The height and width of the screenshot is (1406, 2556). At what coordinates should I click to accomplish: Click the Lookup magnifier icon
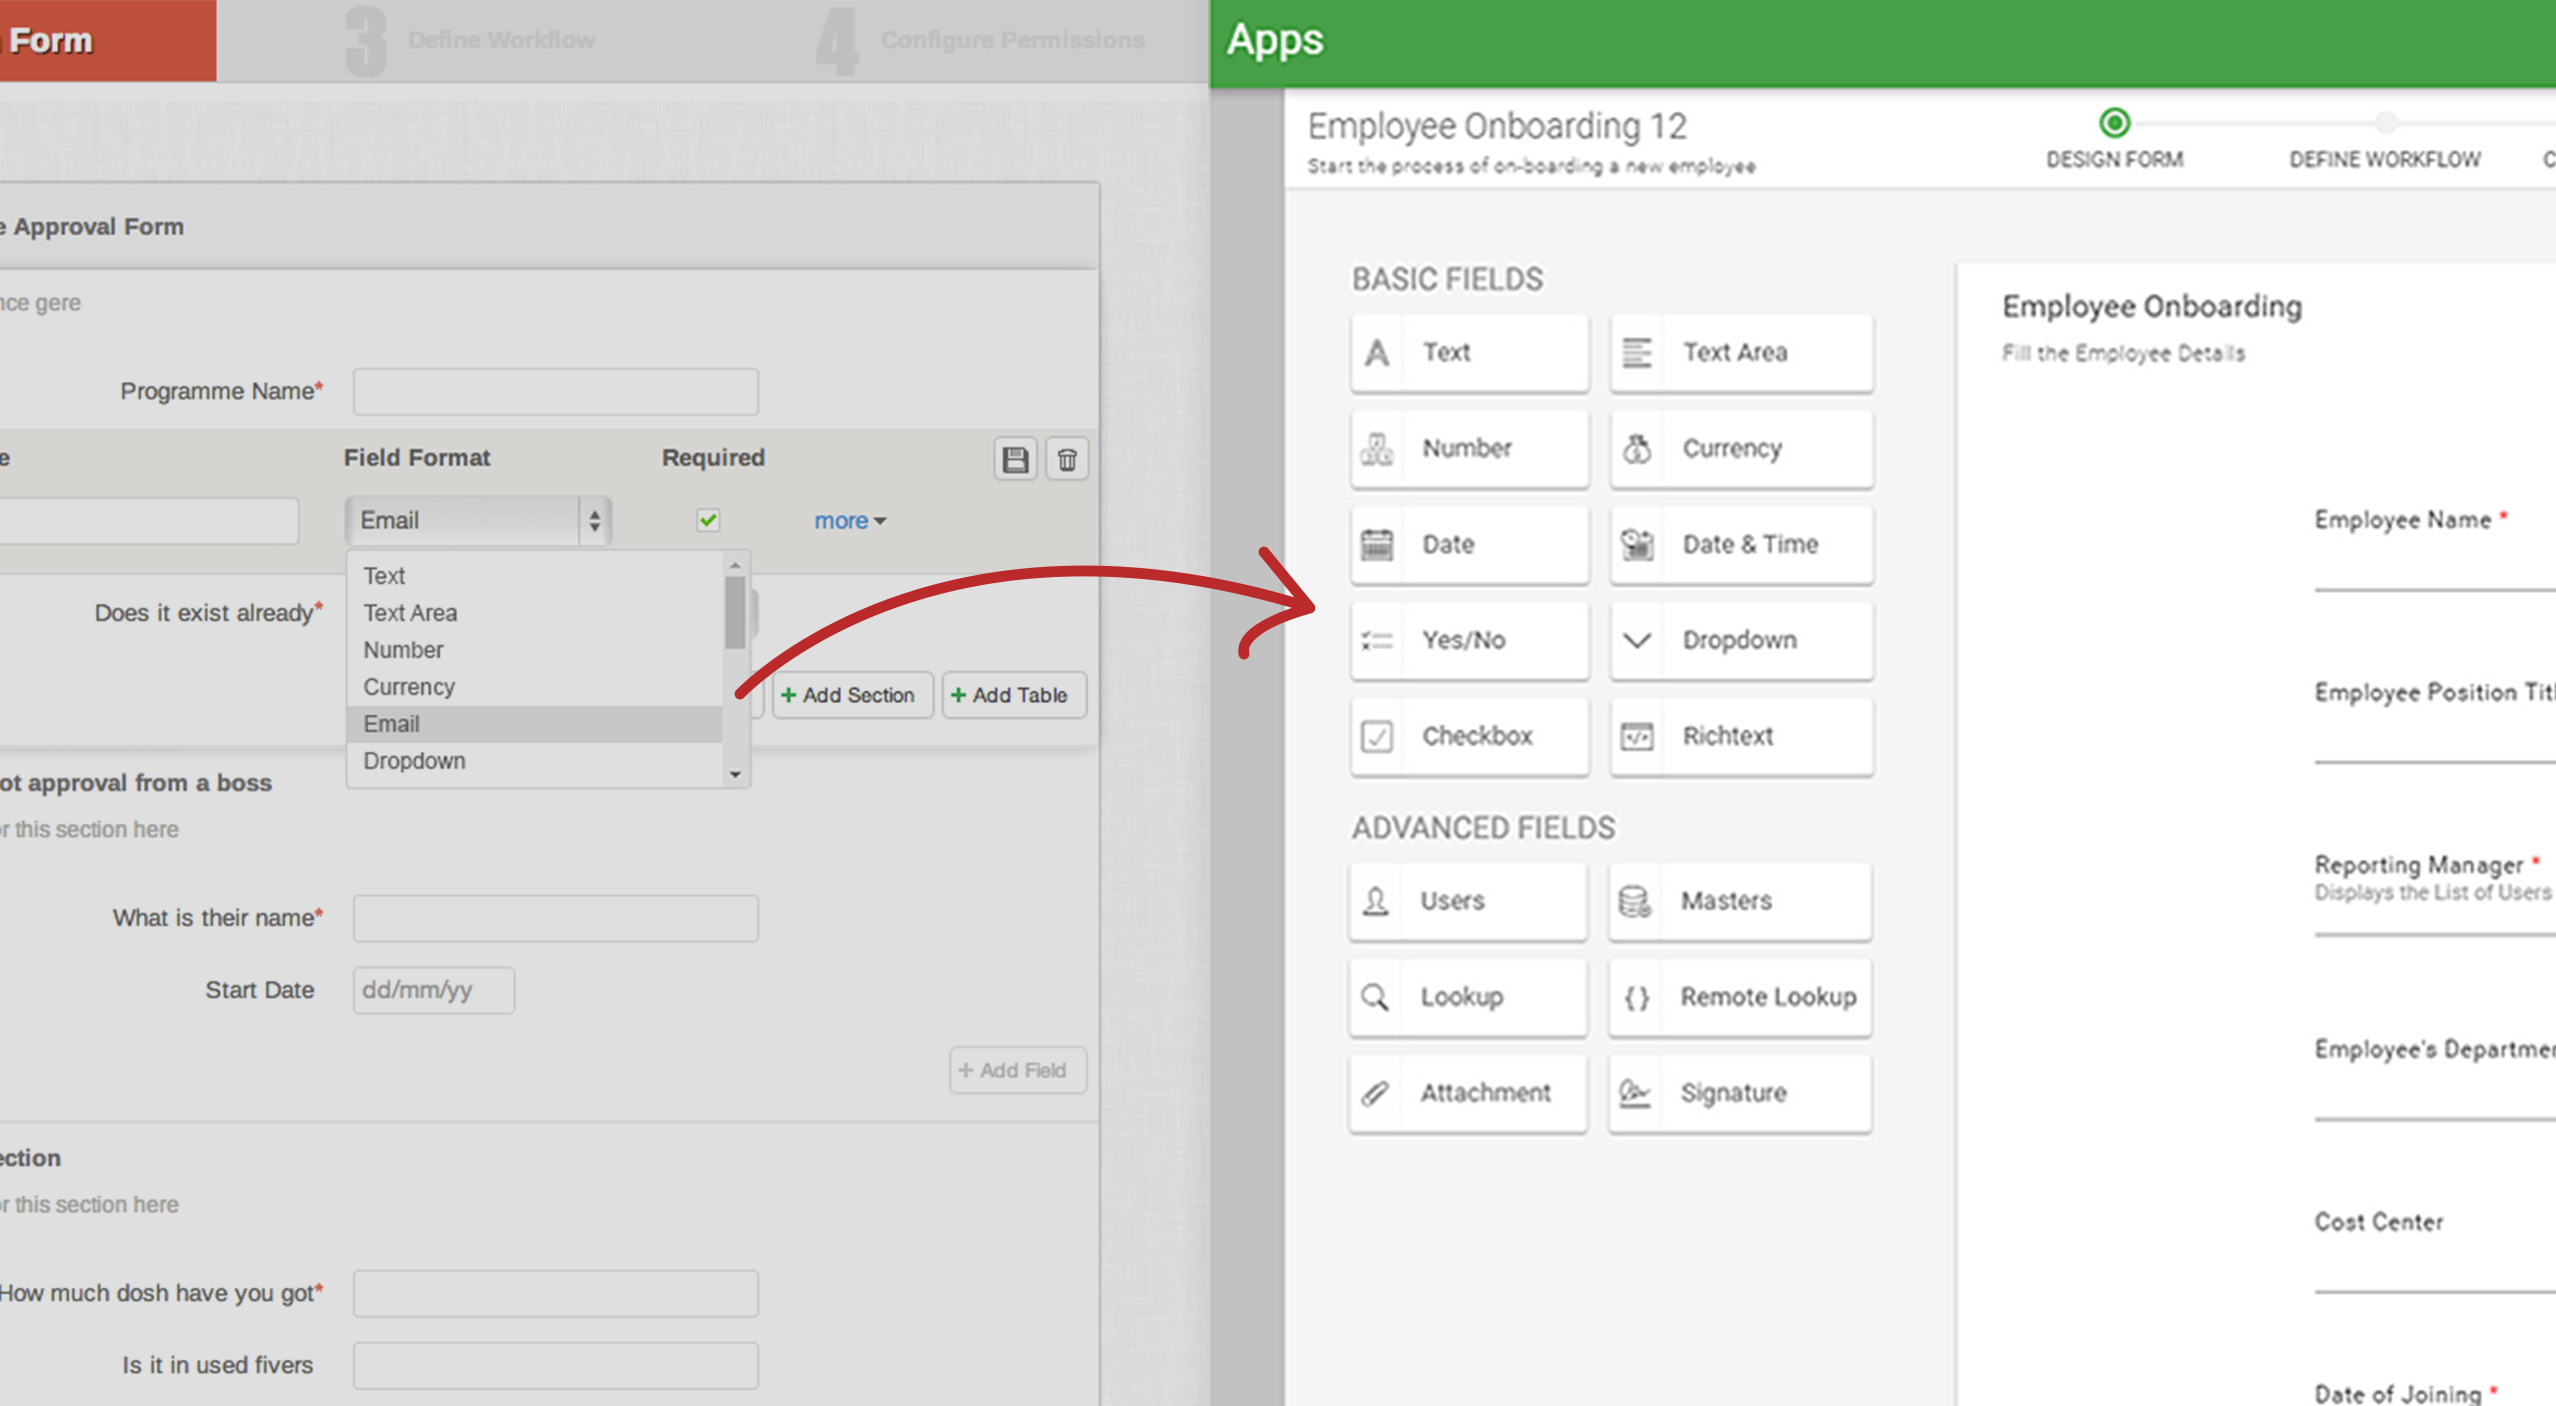tap(1375, 997)
